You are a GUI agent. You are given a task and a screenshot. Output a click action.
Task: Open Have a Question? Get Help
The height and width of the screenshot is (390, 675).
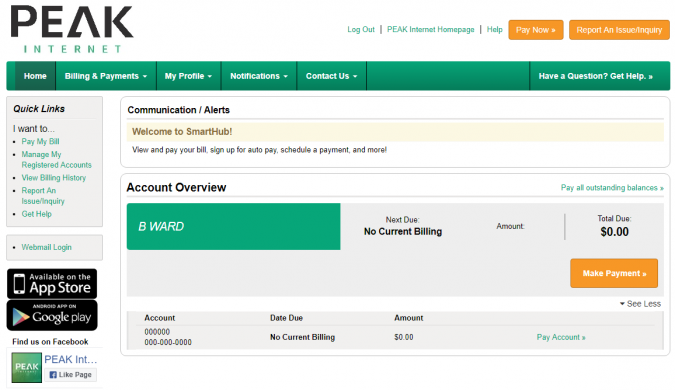pos(596,76)
